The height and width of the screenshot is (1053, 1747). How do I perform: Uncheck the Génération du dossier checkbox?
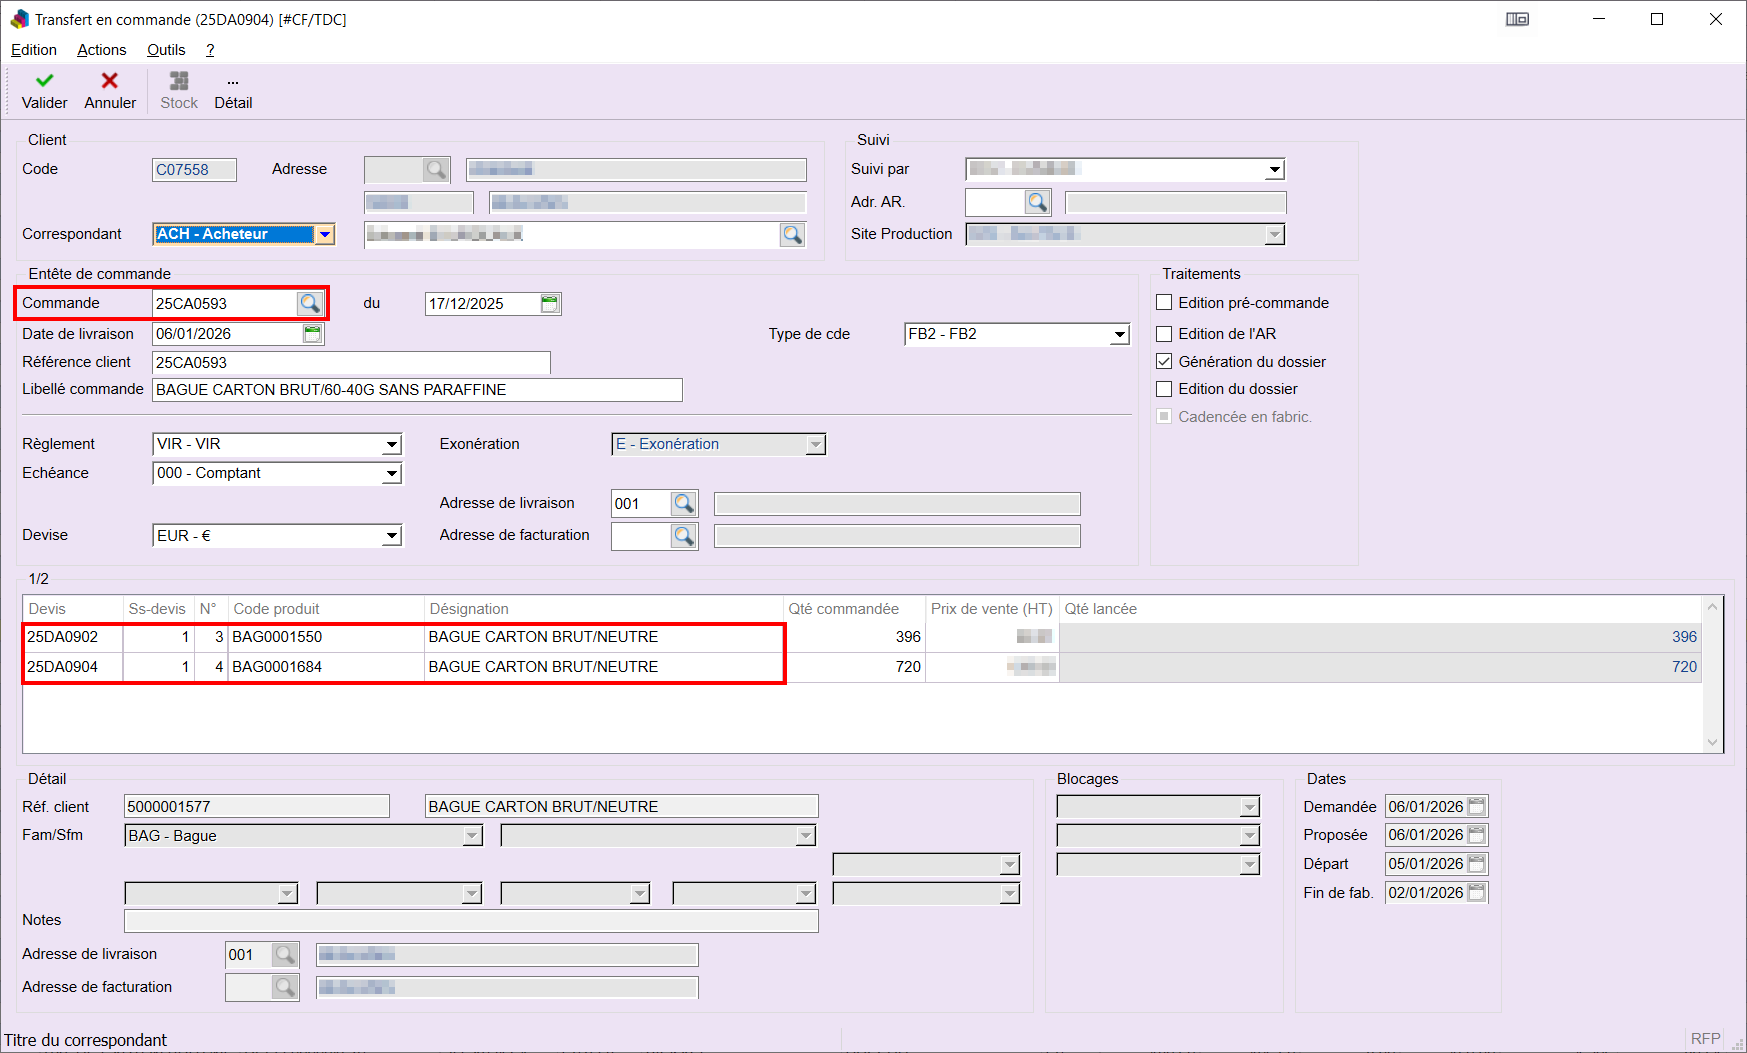coord(1164,362)
